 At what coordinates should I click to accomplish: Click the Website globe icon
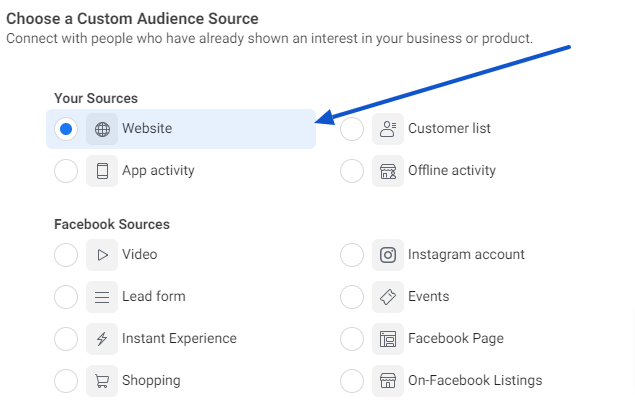pyautogui.click(x=102, y=129)
